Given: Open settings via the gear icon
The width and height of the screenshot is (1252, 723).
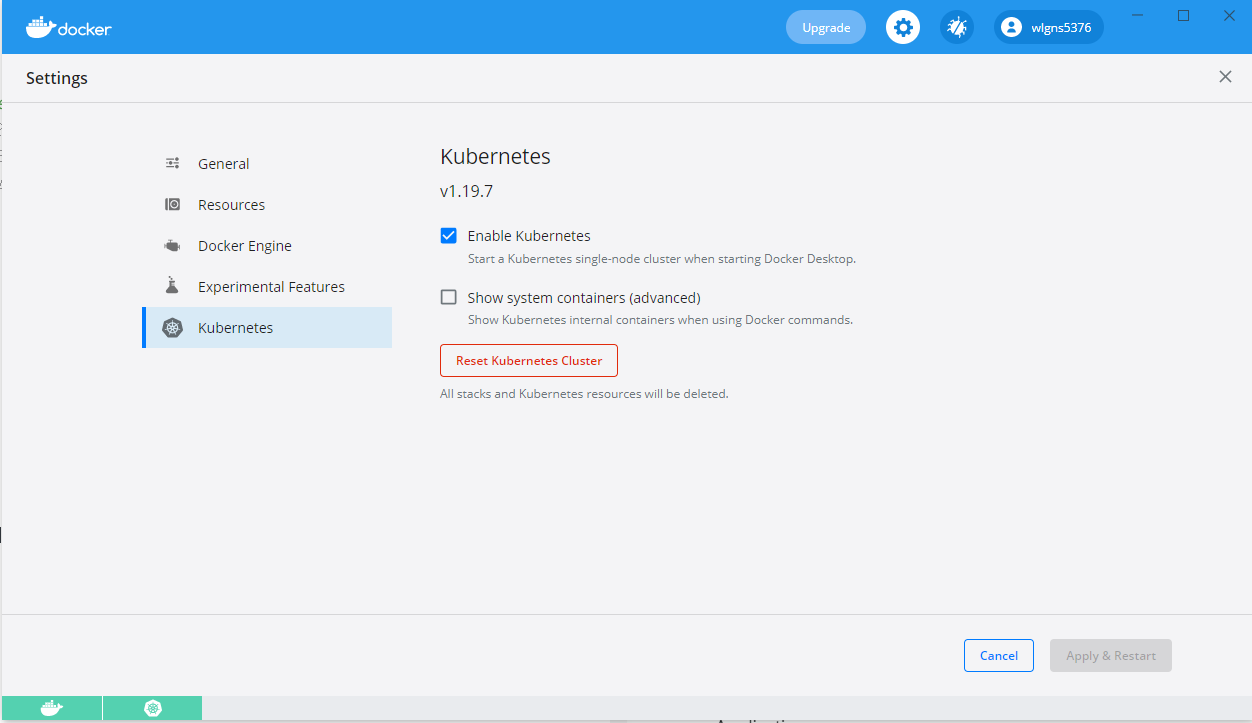Looking at the screenshot, I should 903,27.
